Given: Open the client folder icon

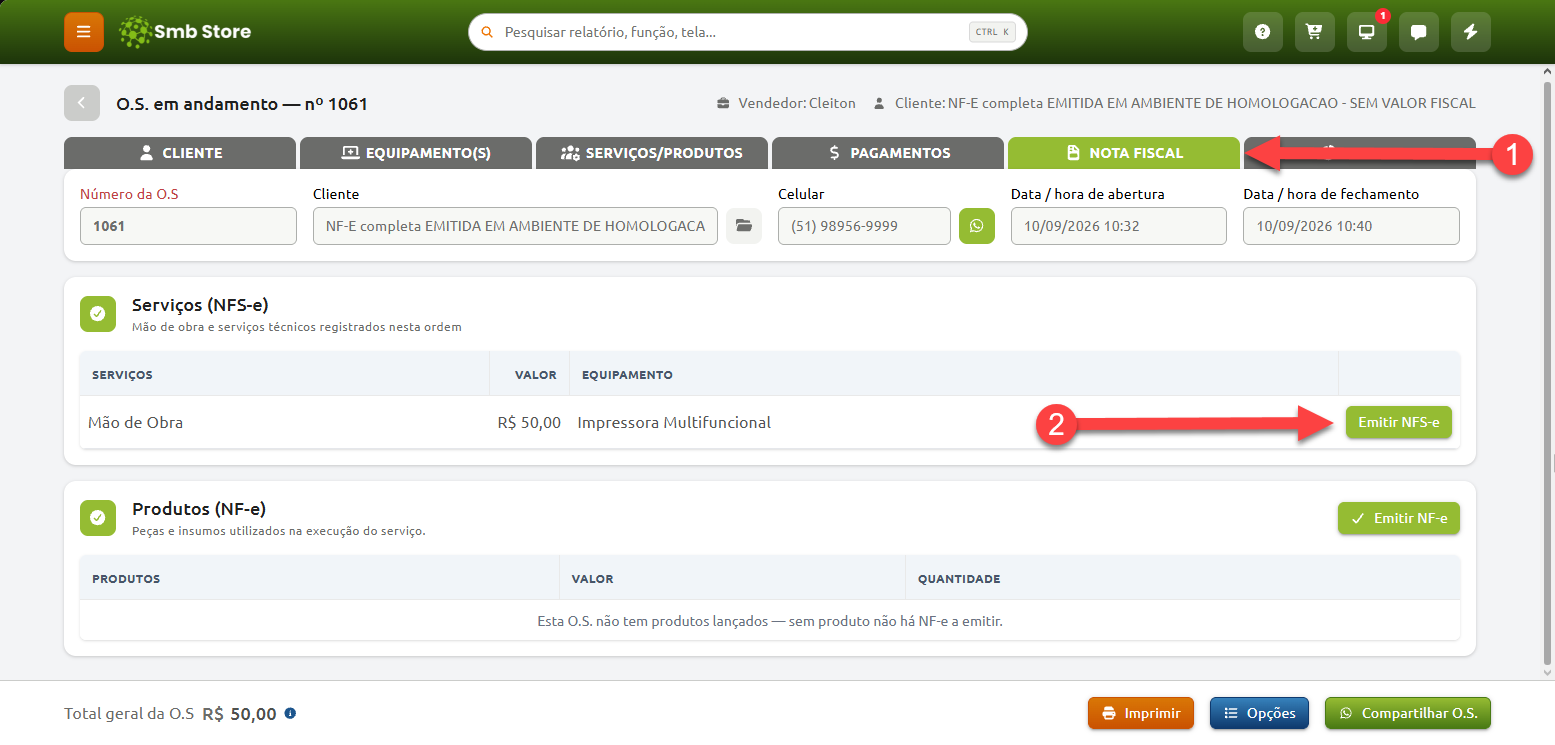Looking at the screenshot, I should pyautogui.click(x=744, y=226).
